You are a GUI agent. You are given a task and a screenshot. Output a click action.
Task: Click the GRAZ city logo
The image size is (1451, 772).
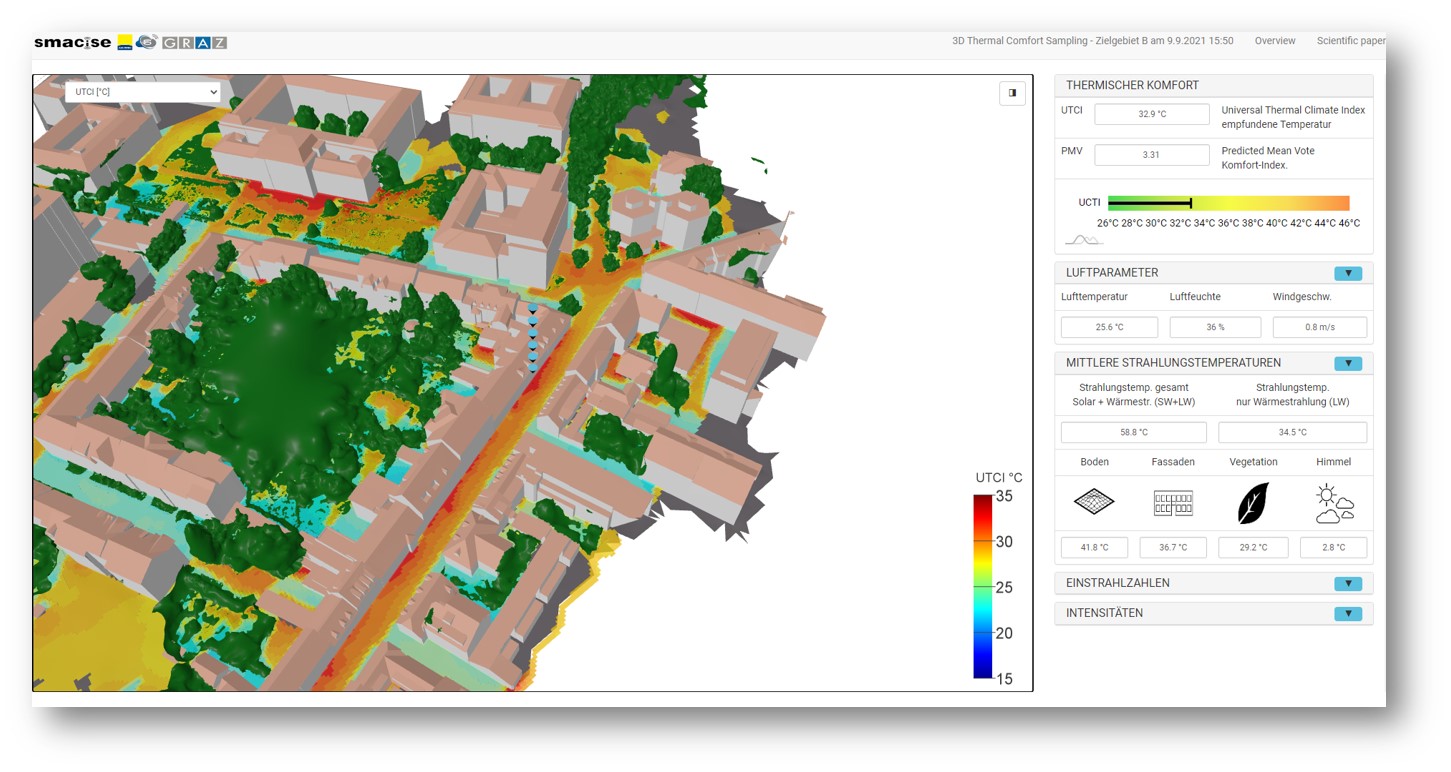(194, 43)
